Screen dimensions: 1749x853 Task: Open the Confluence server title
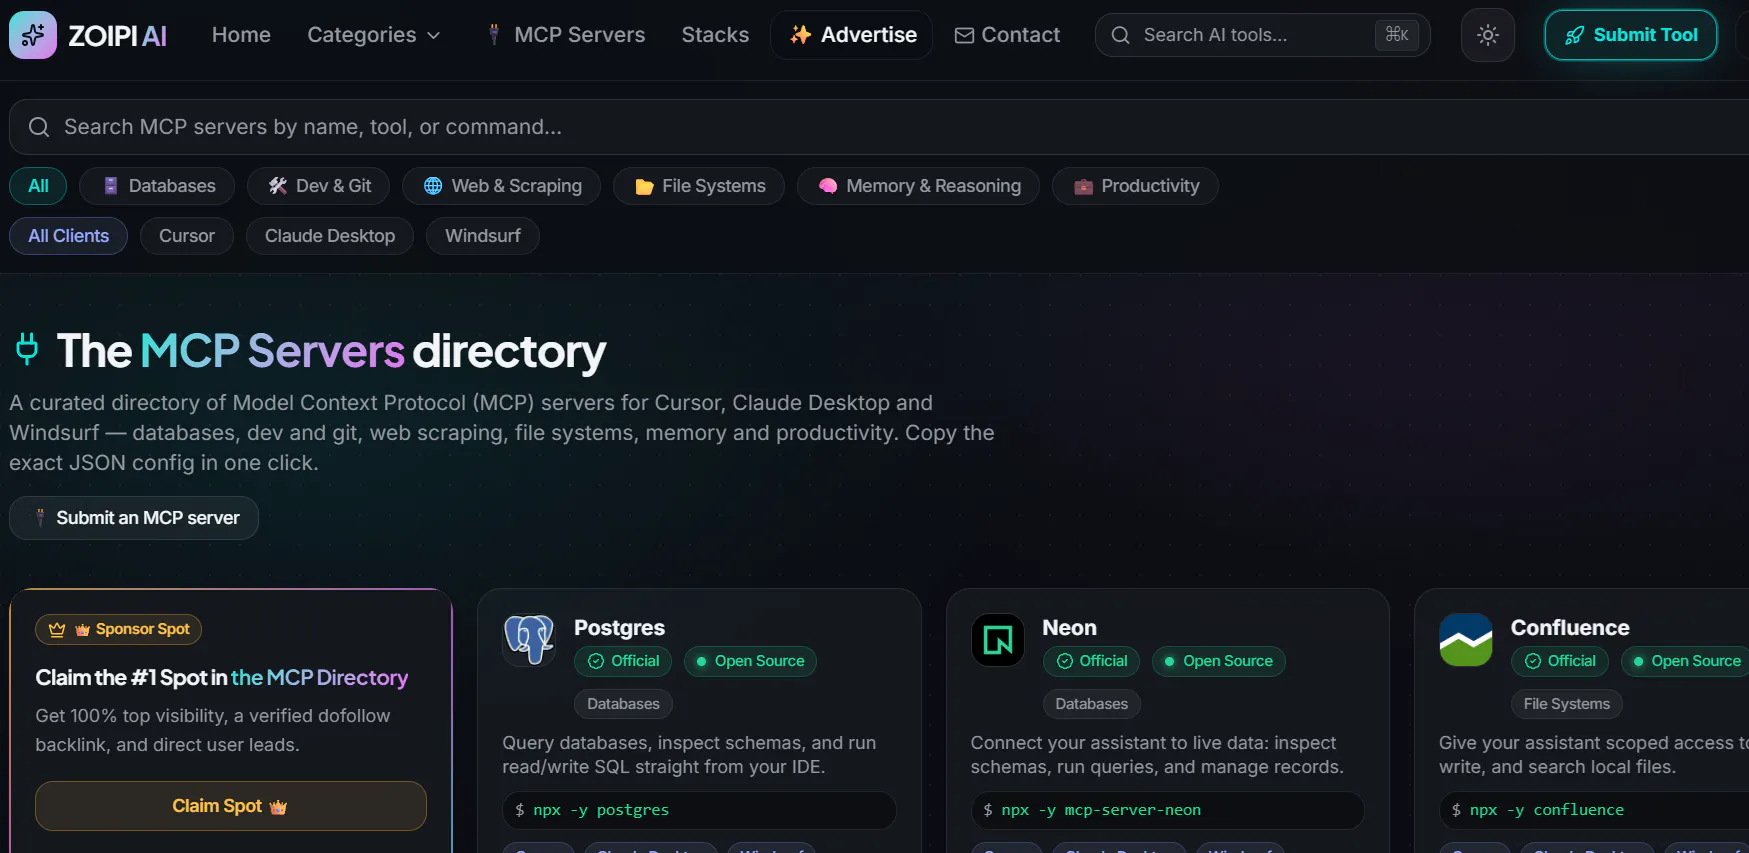(1570, 628)
